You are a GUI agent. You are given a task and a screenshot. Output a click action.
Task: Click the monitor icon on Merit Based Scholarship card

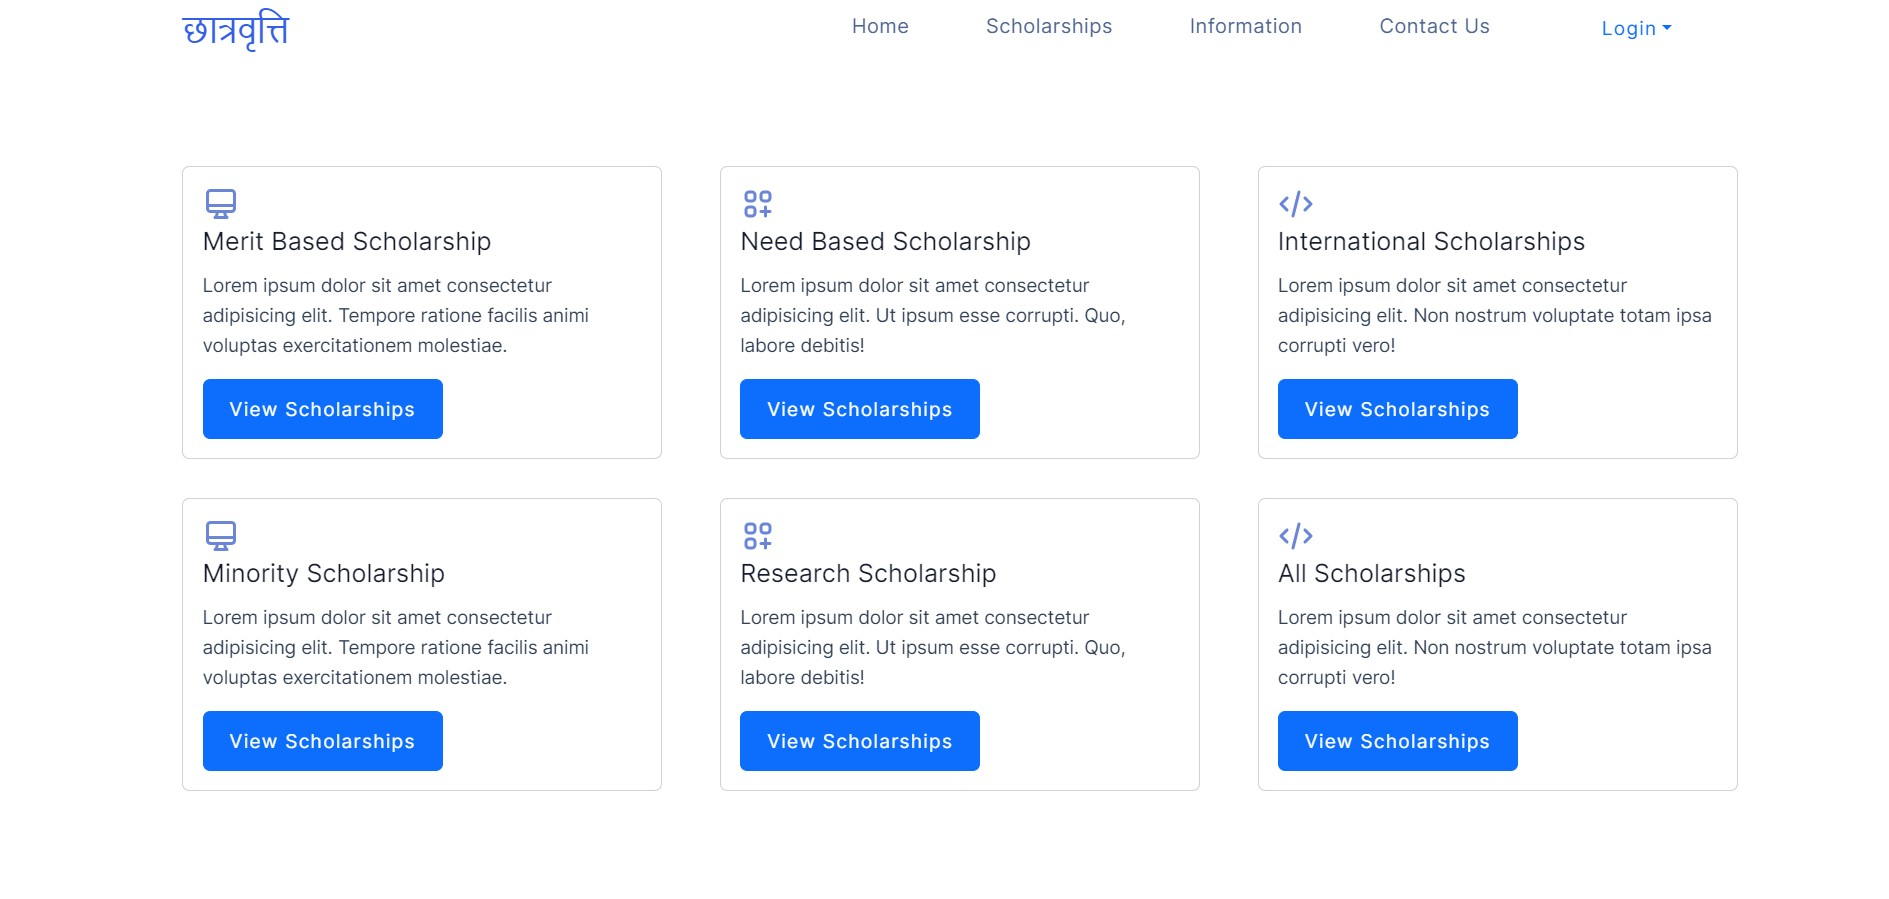(x=219, y=203)
